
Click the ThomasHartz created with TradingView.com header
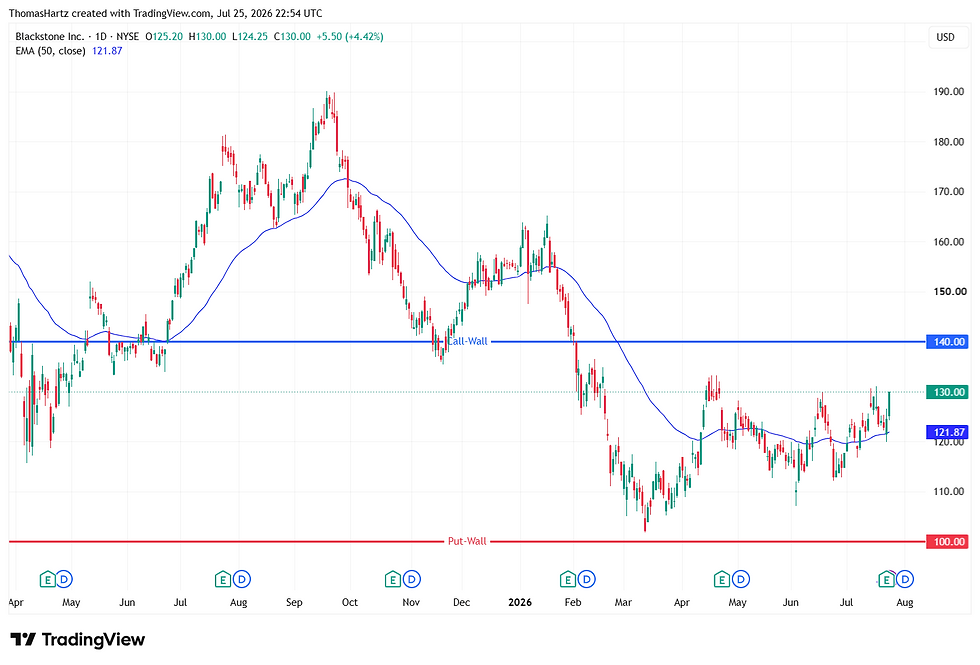point(166,13)
